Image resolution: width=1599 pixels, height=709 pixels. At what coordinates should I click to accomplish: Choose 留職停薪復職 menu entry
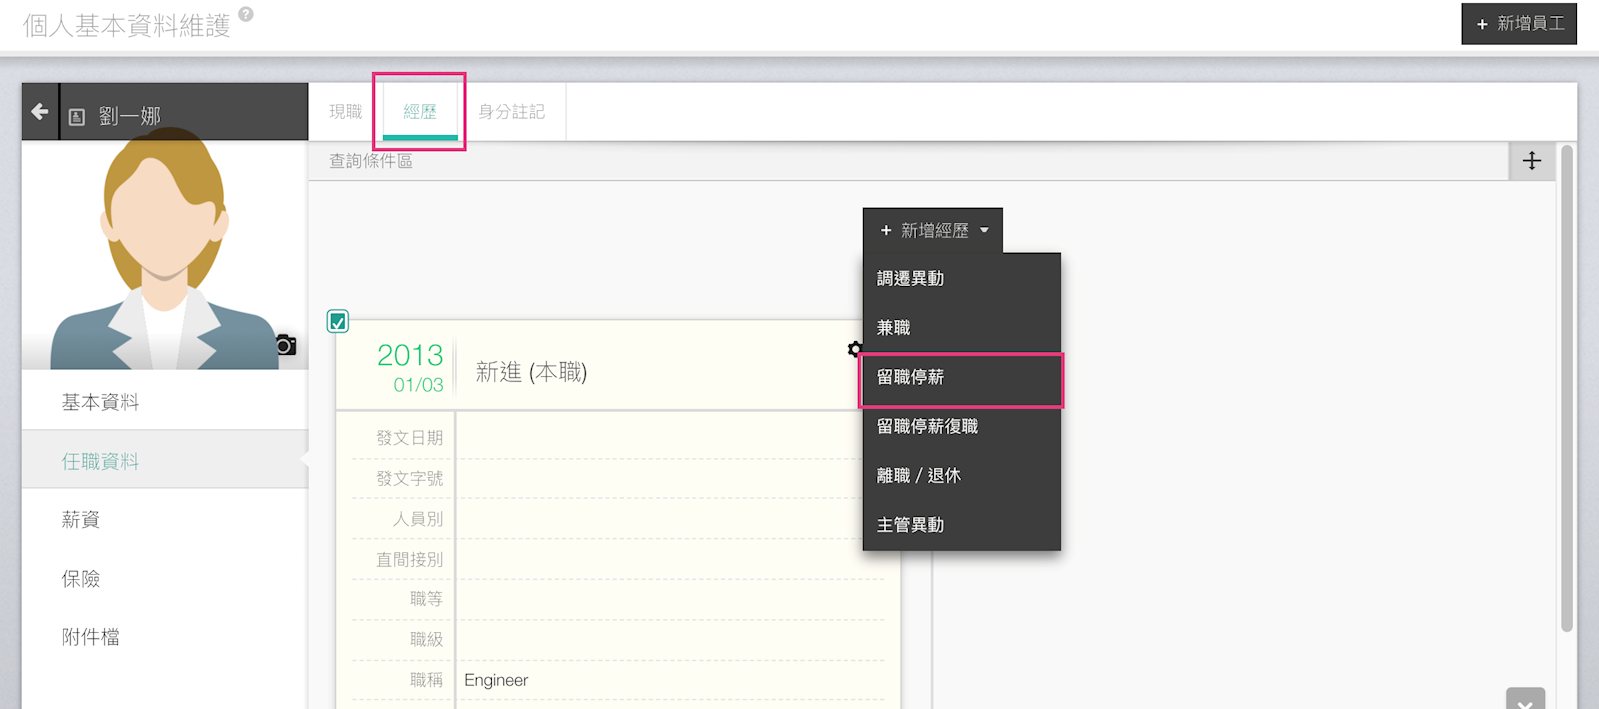927,427
